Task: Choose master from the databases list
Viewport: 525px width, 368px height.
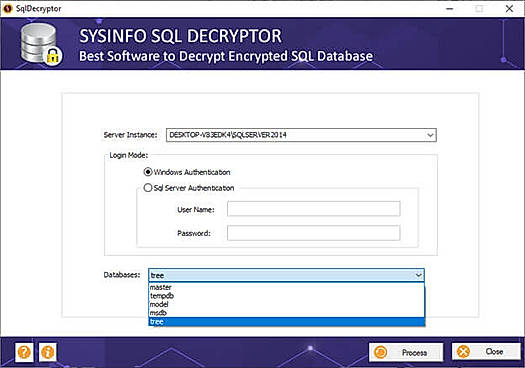Action: pos(287,287)
